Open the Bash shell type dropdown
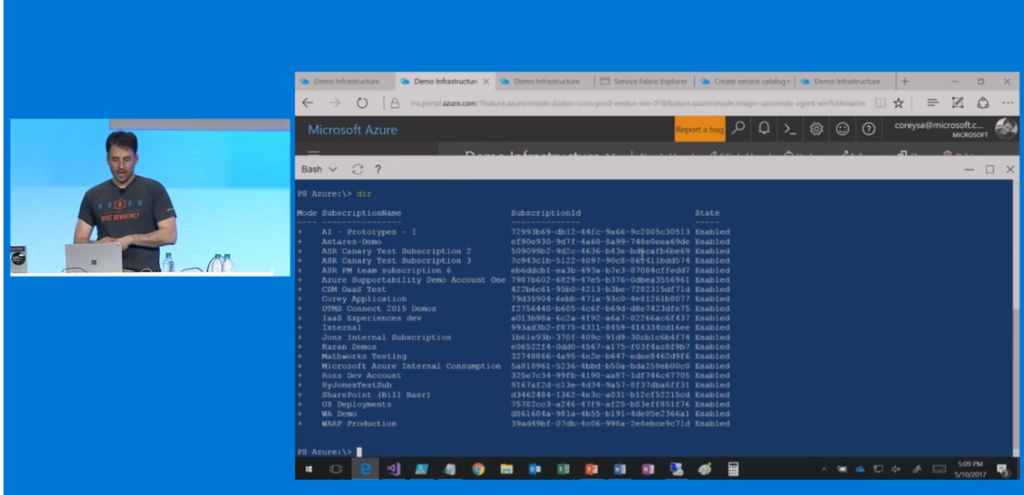This screenshot has height=495, width=1024. pyautogui.click(x=319, y=169)
